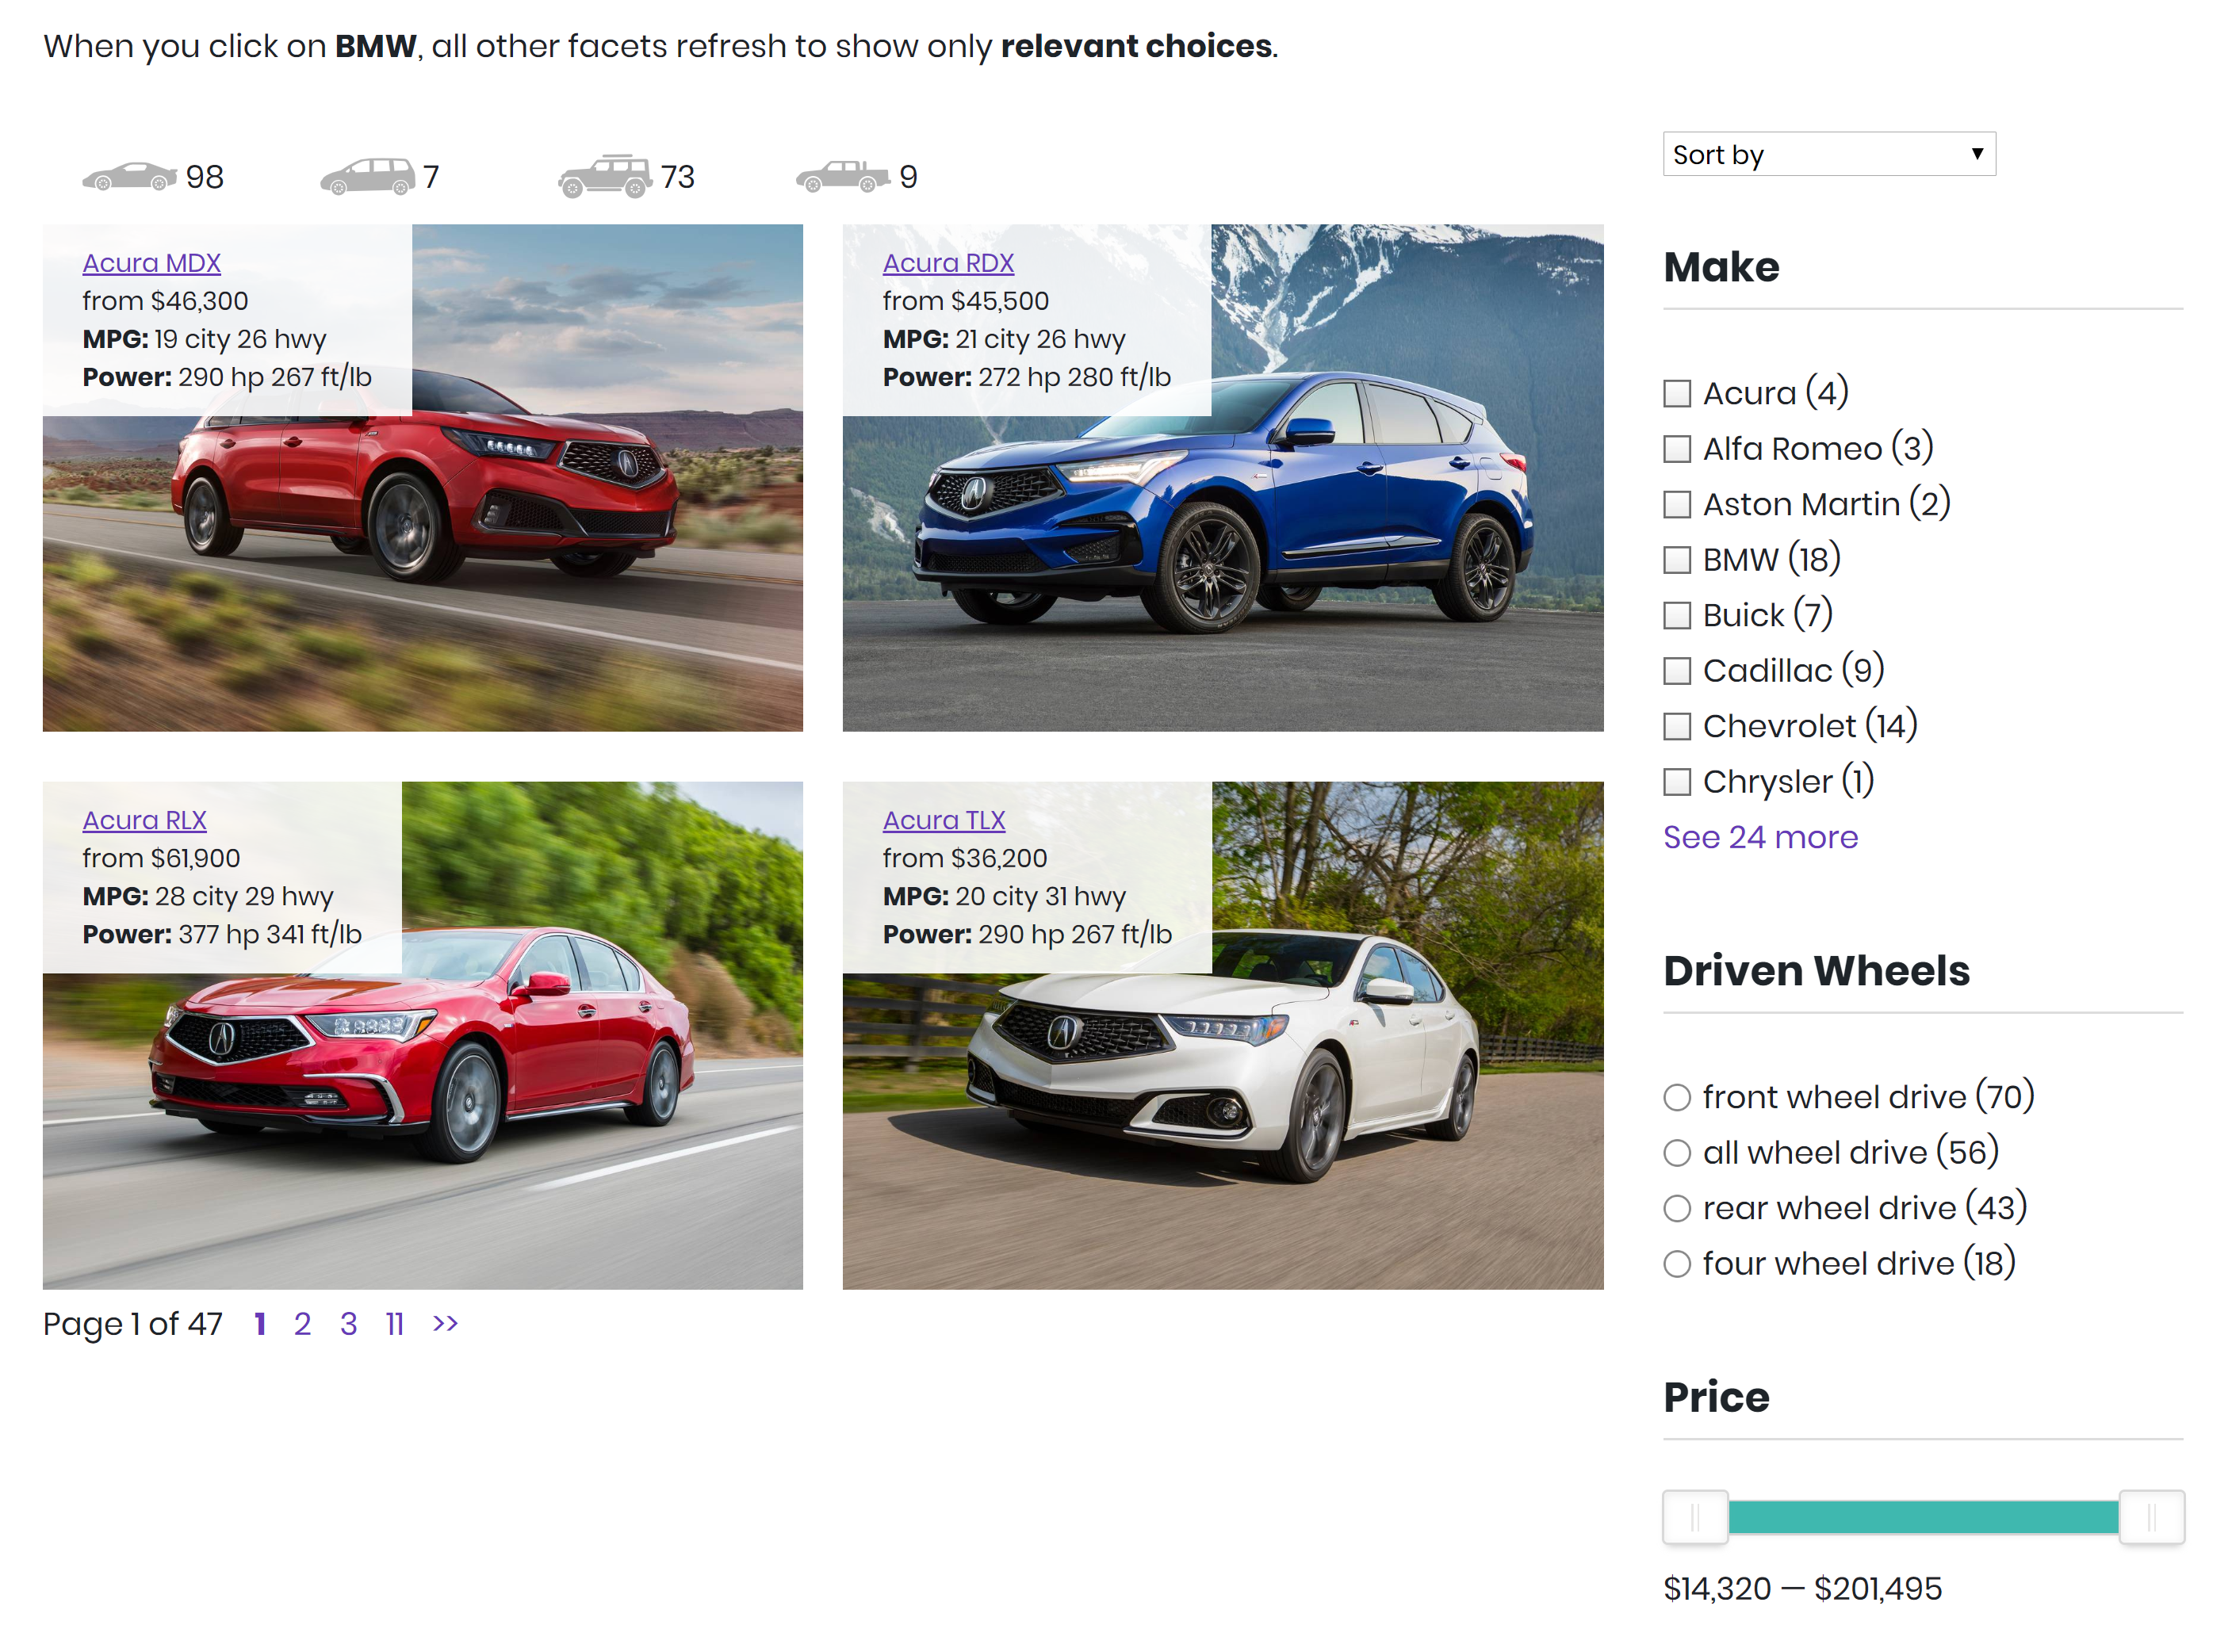Click the 'Page 1 of 47' text
This screenshot has width=2232, height=1652.
pos(132,1324)
